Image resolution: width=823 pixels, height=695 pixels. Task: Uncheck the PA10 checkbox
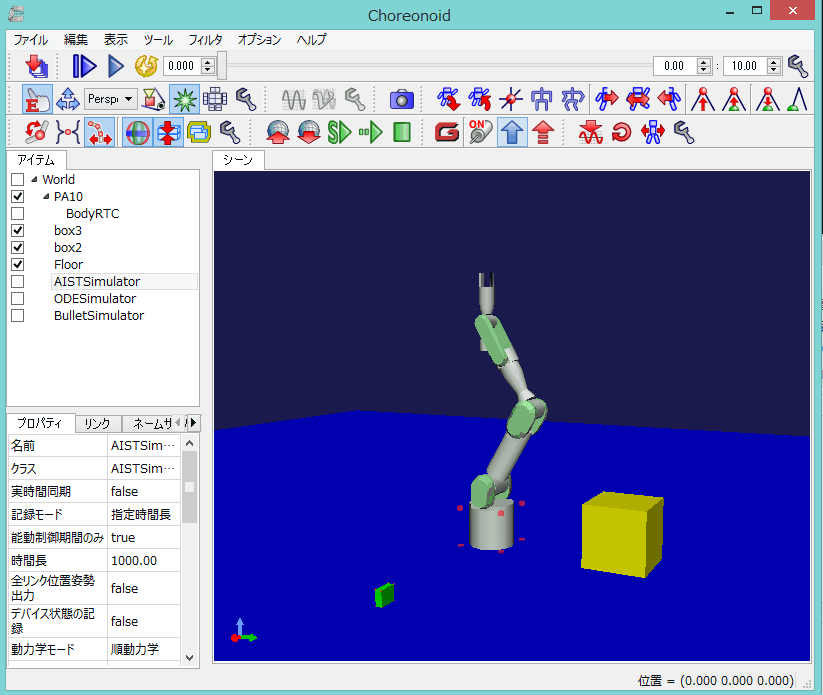[17, 196]
